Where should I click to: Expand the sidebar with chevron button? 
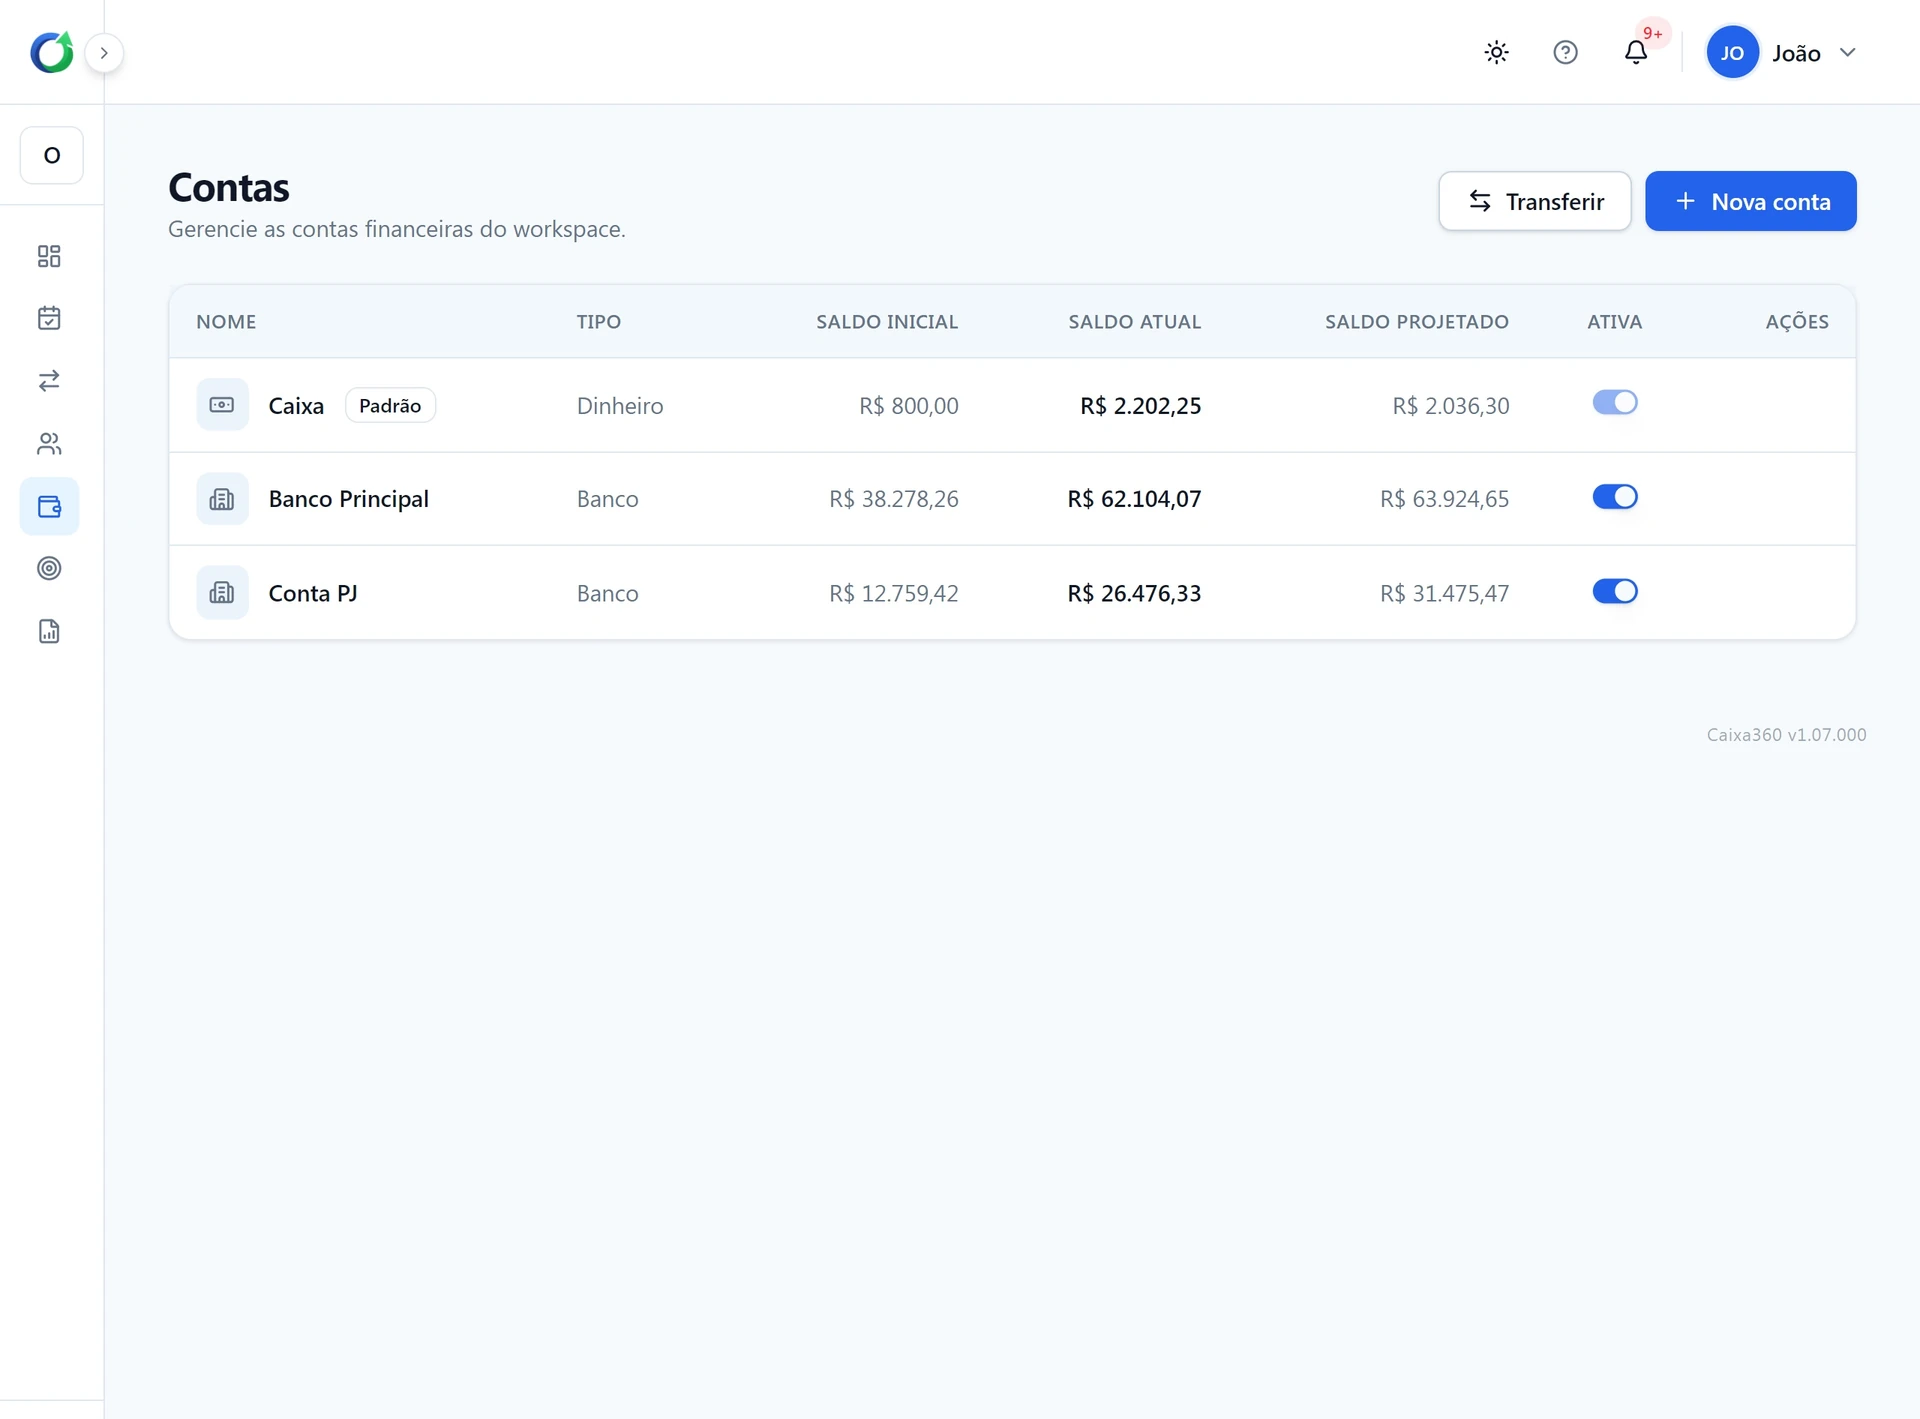pyautogui.click(x=104, y=53)
